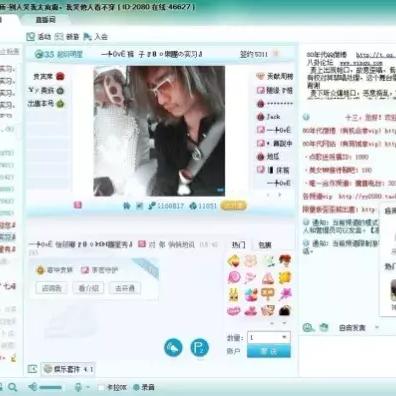The image size is (396, 396).
Task: Select the yellow shouting-face gift icon
Action: pyautogui.click(x=234, y=261)
